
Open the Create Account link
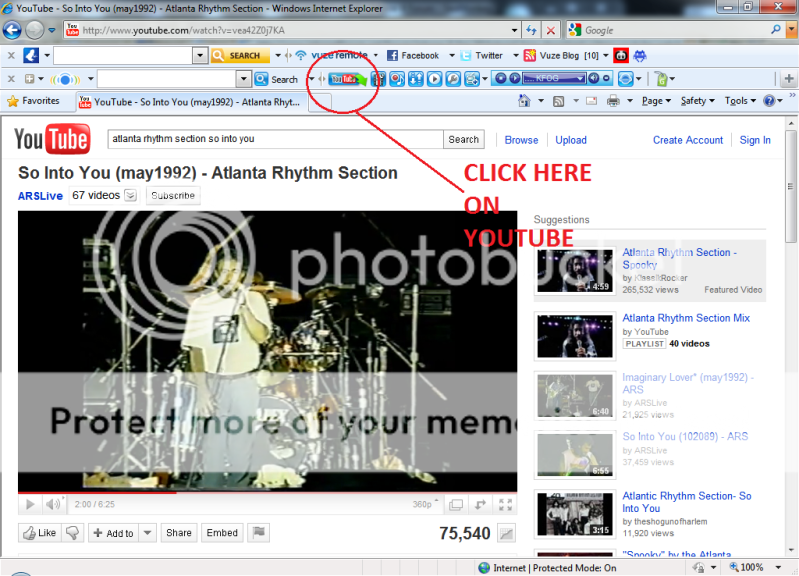pos(688,140)
